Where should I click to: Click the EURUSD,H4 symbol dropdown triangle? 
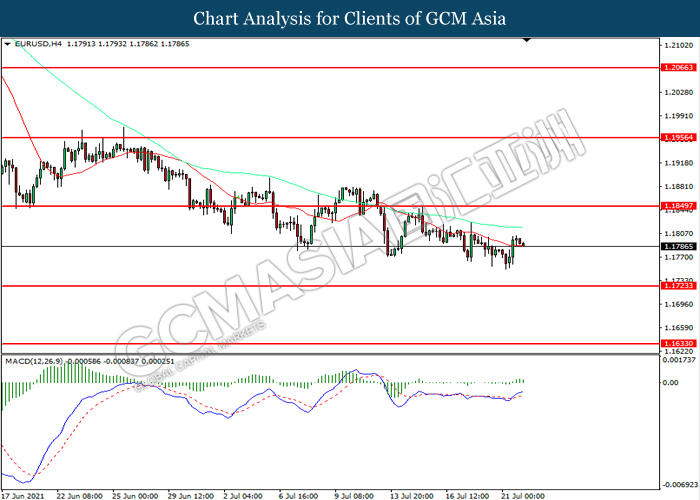7,44
